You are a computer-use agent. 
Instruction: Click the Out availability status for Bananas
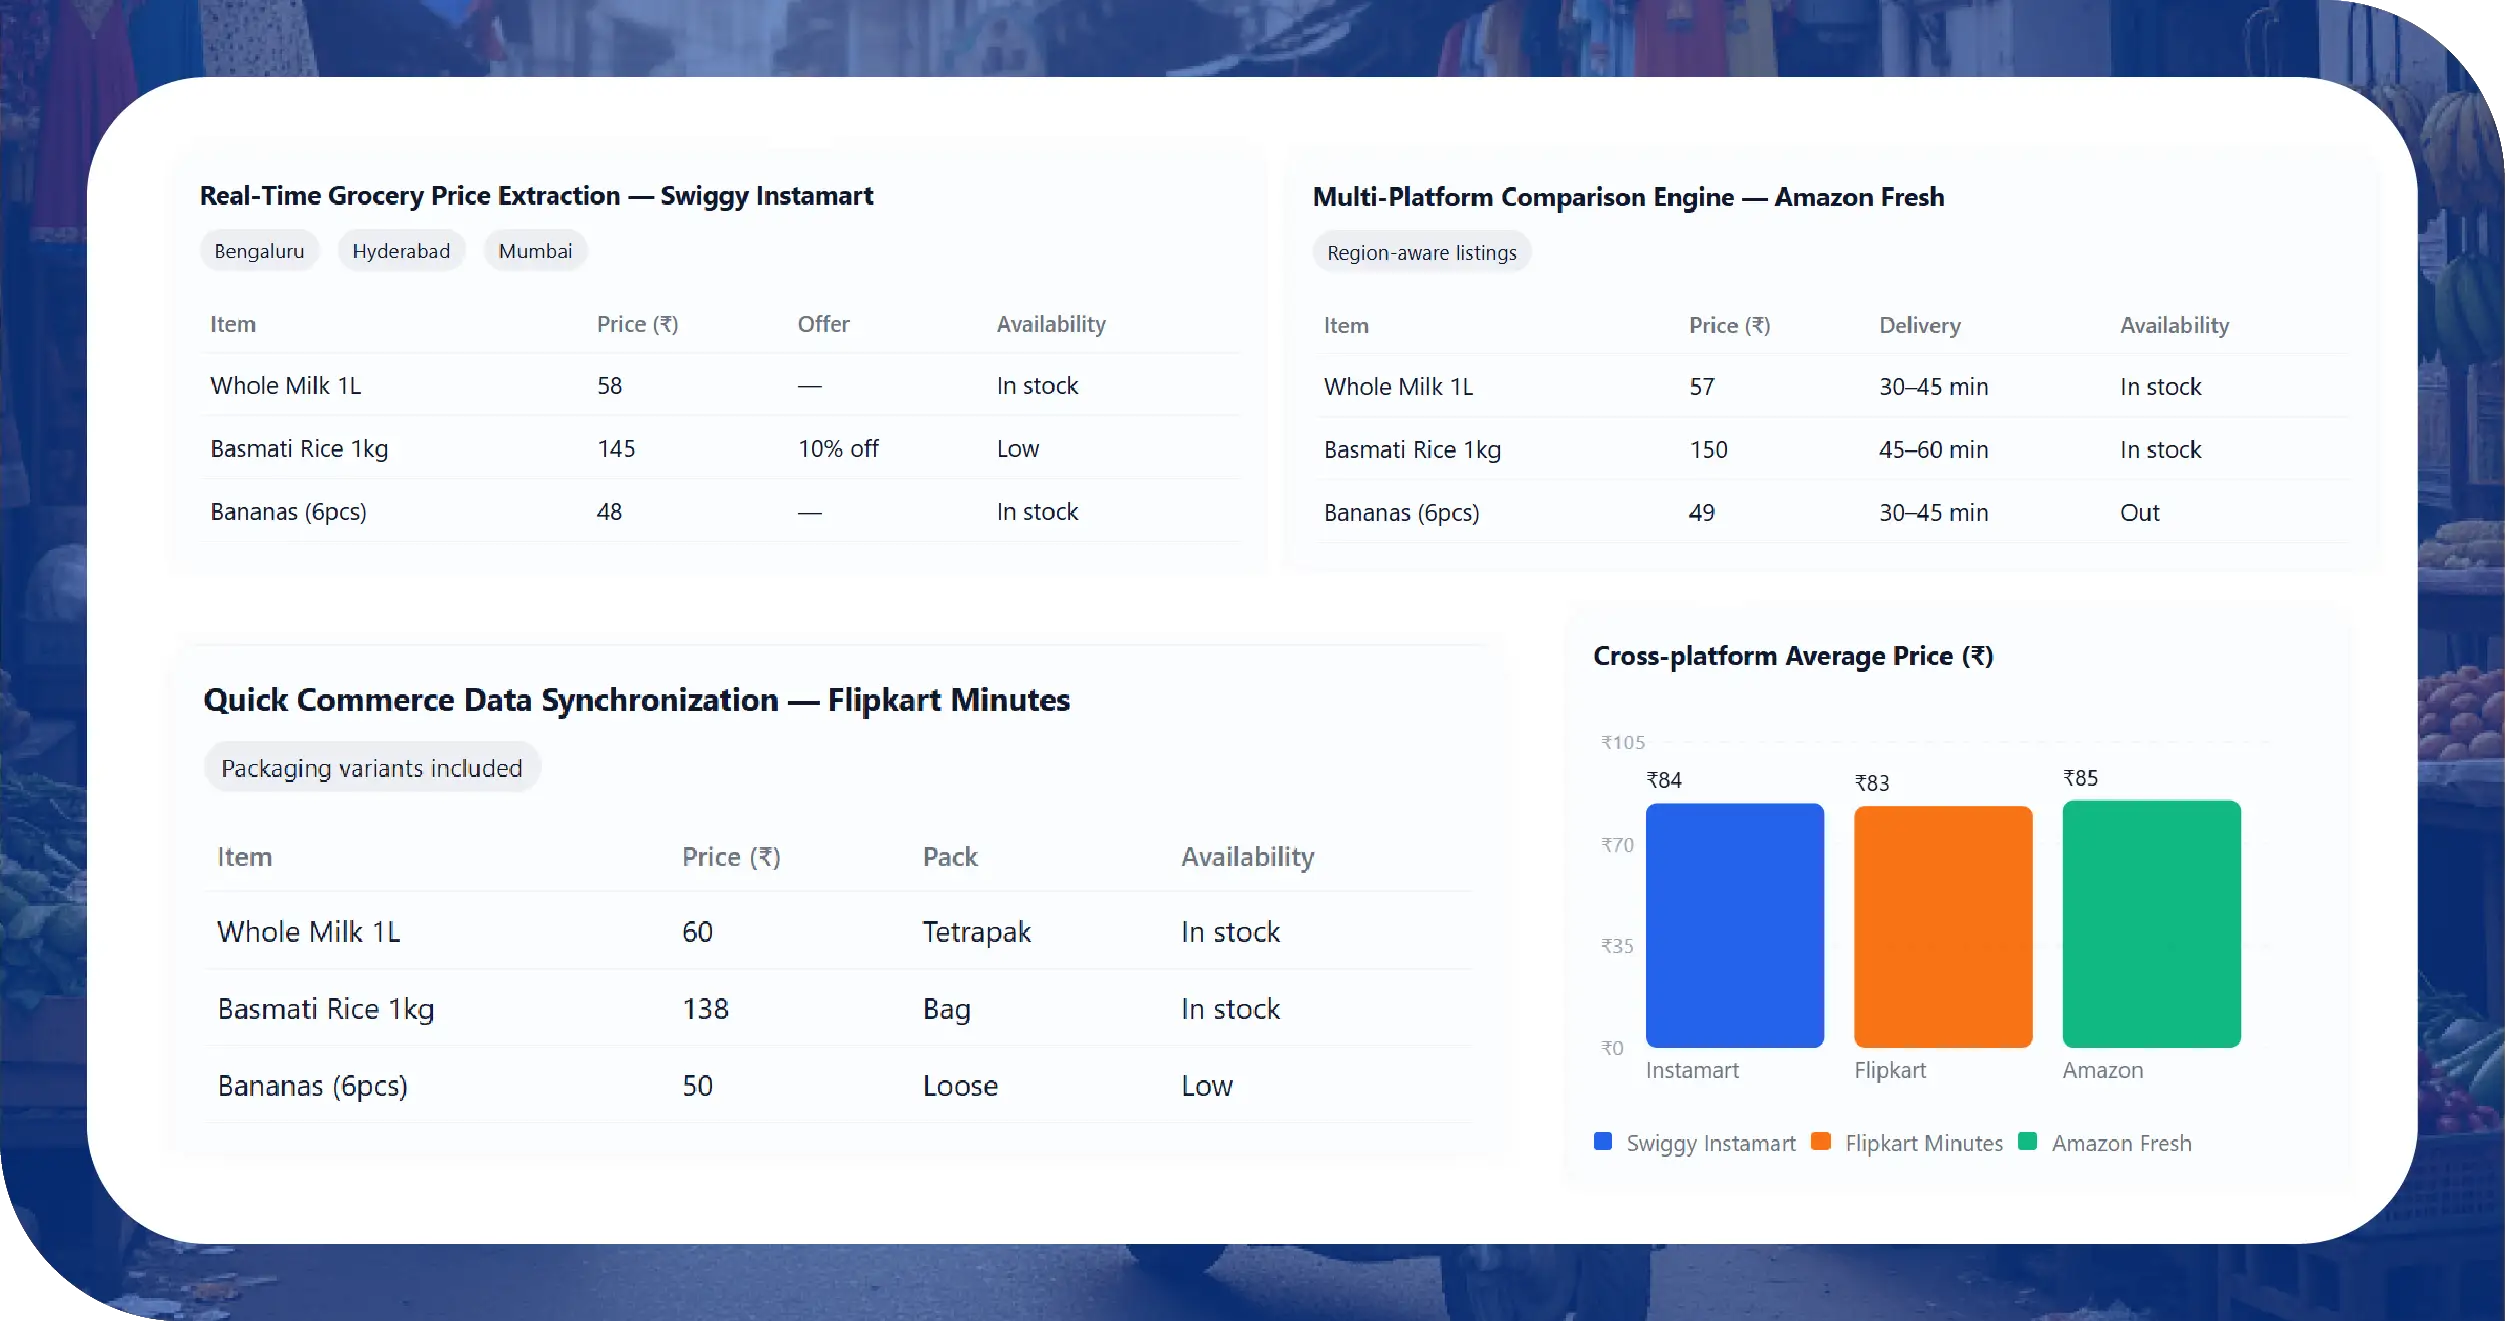2141,512
